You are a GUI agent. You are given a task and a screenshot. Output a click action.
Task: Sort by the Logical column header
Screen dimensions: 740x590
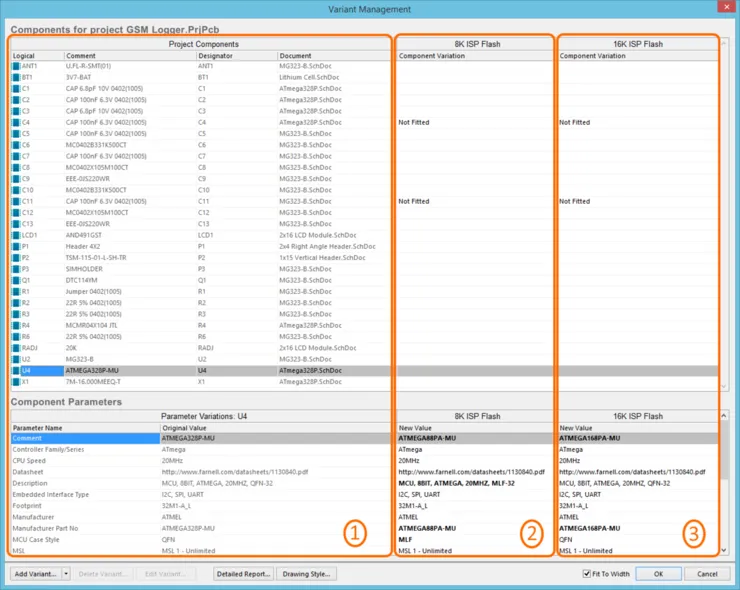(37, 56)
